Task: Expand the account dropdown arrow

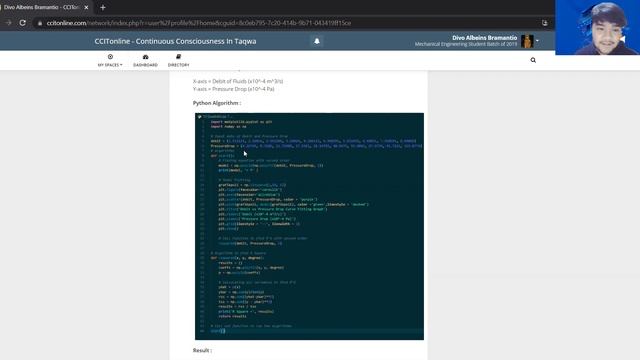Action: click(x=537, y=41)
